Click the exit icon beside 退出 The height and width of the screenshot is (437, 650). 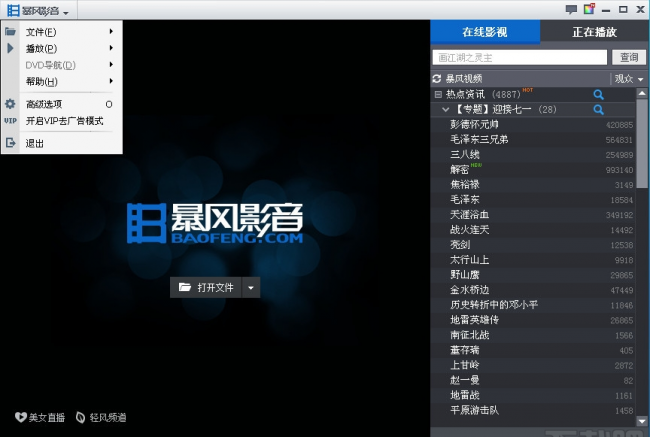(x=10, y=143)
